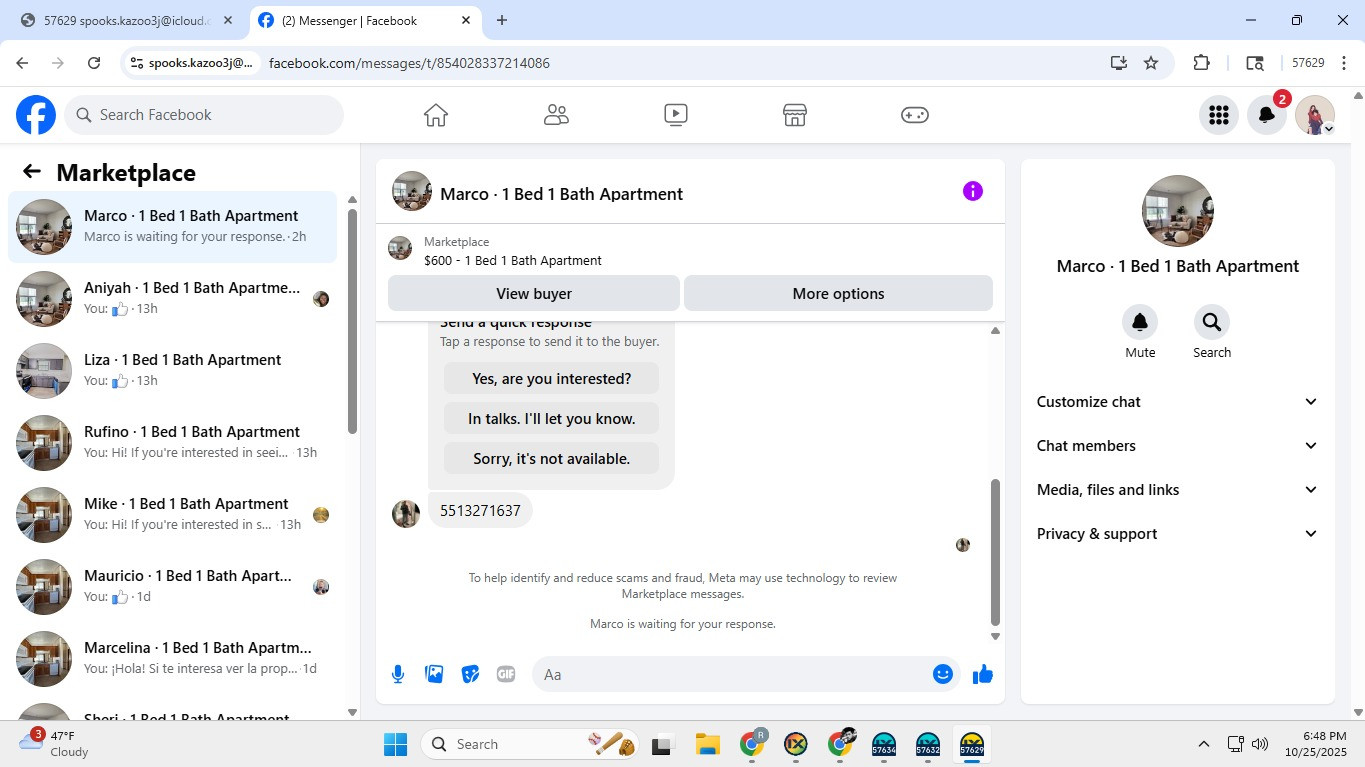Go back using the Marketplace arrow
1365x767 pixels.
32,172
